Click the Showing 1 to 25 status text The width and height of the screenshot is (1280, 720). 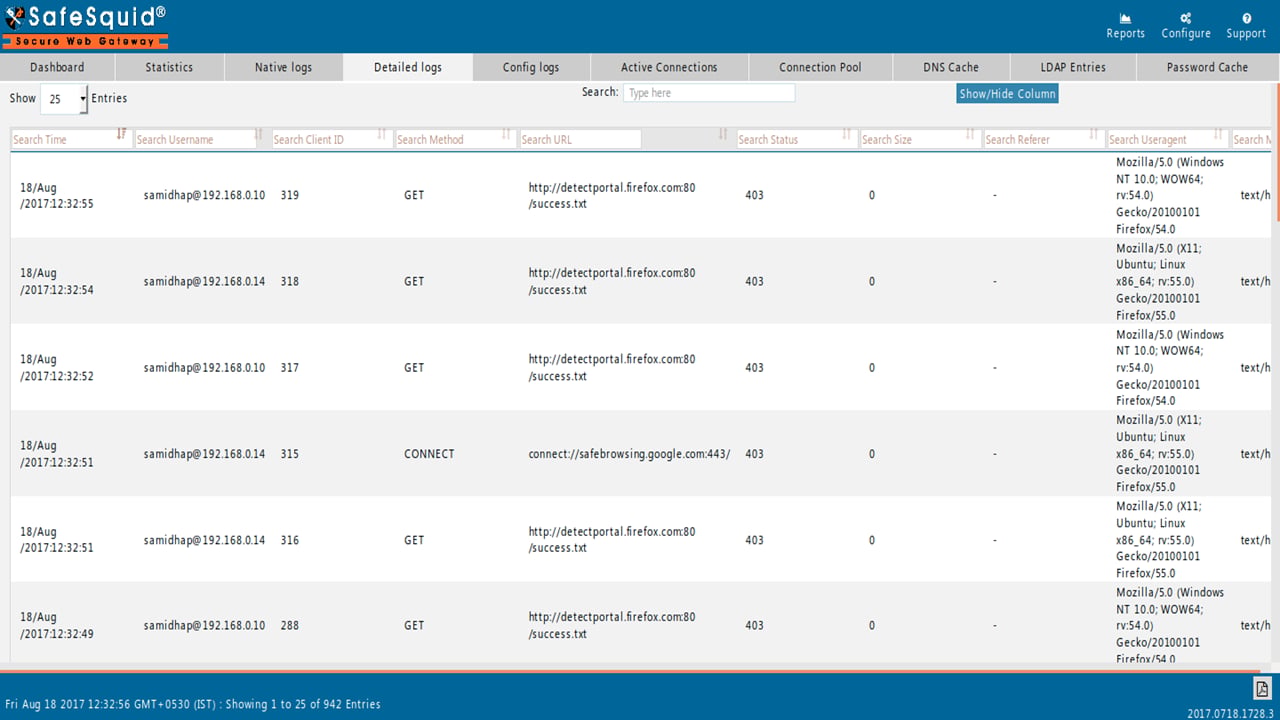[x=303, y=704]
